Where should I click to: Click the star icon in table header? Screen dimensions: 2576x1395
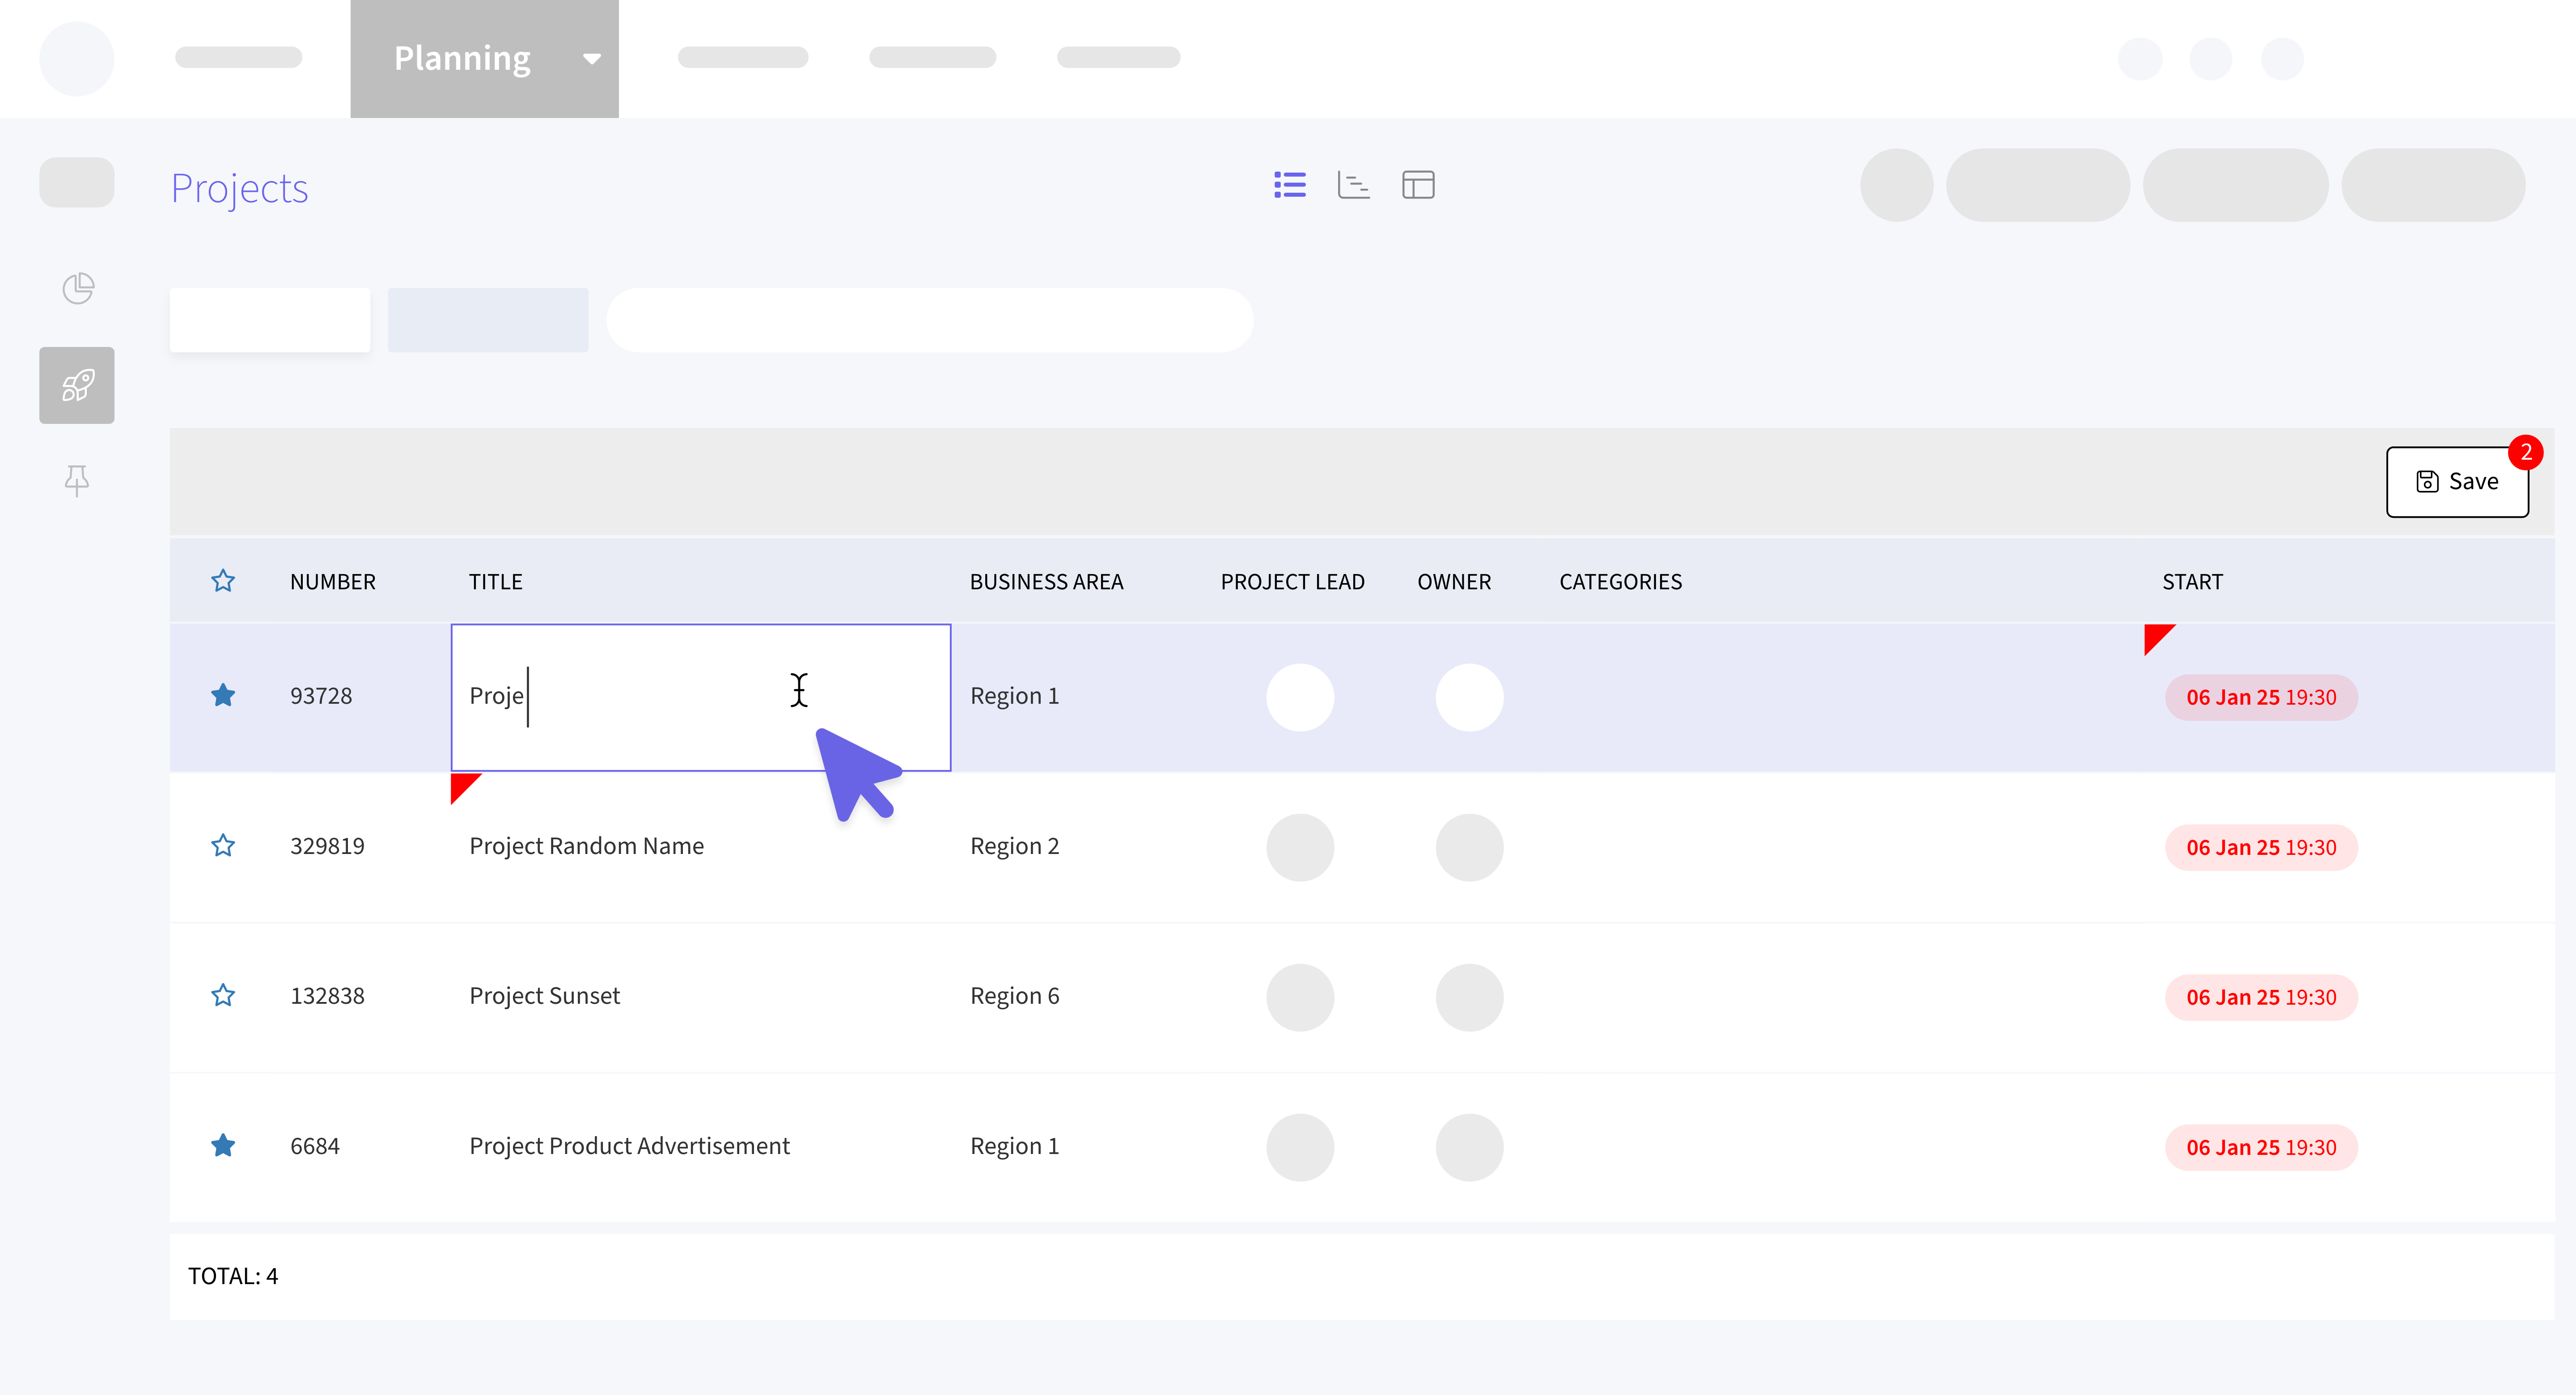point(223,581)
